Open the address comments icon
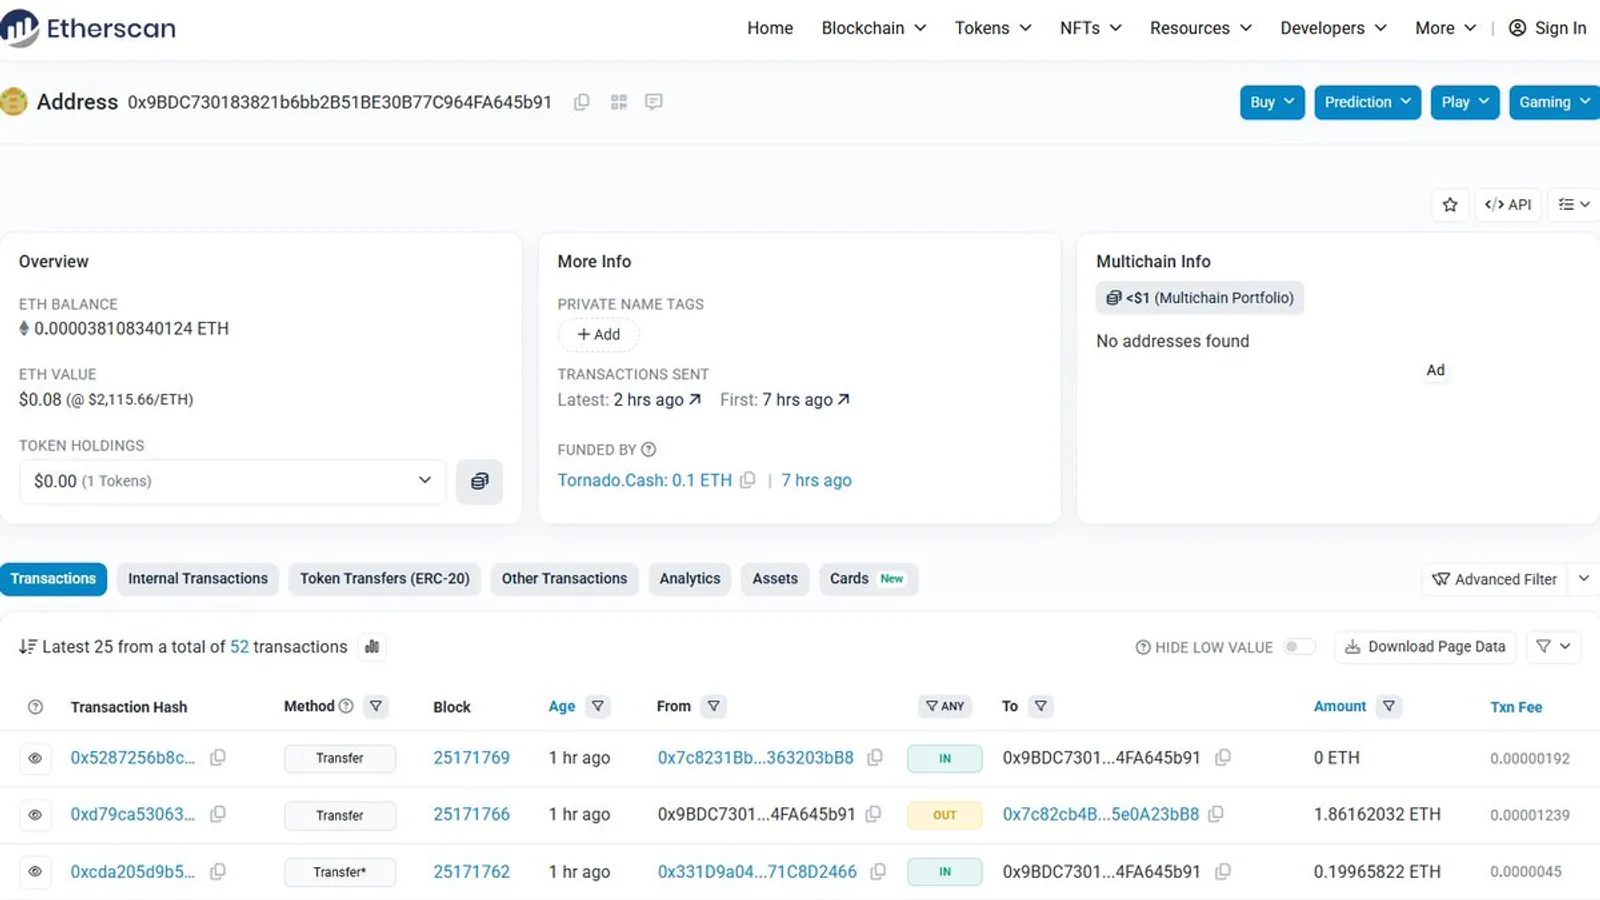 pyautogui.click(x=654, y=102)
